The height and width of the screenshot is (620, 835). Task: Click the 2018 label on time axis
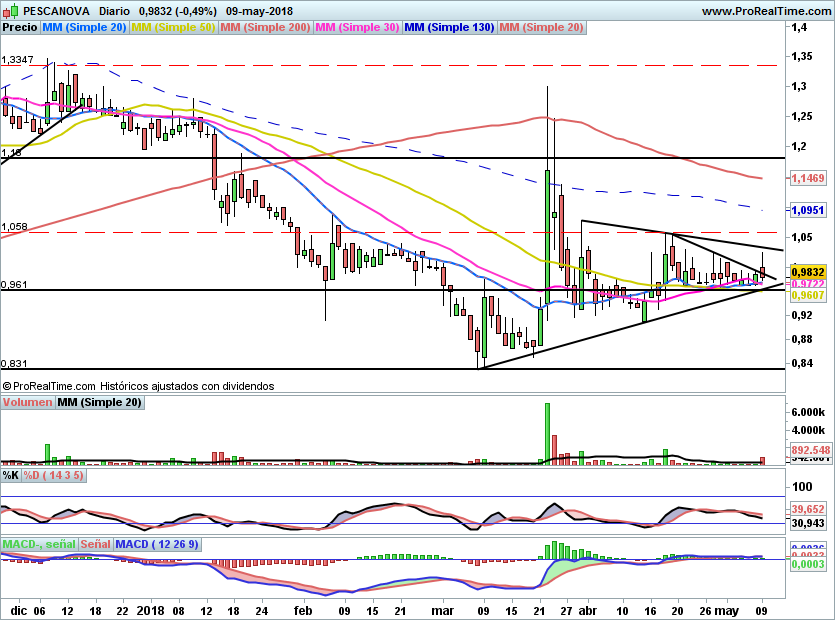point(151,610)
